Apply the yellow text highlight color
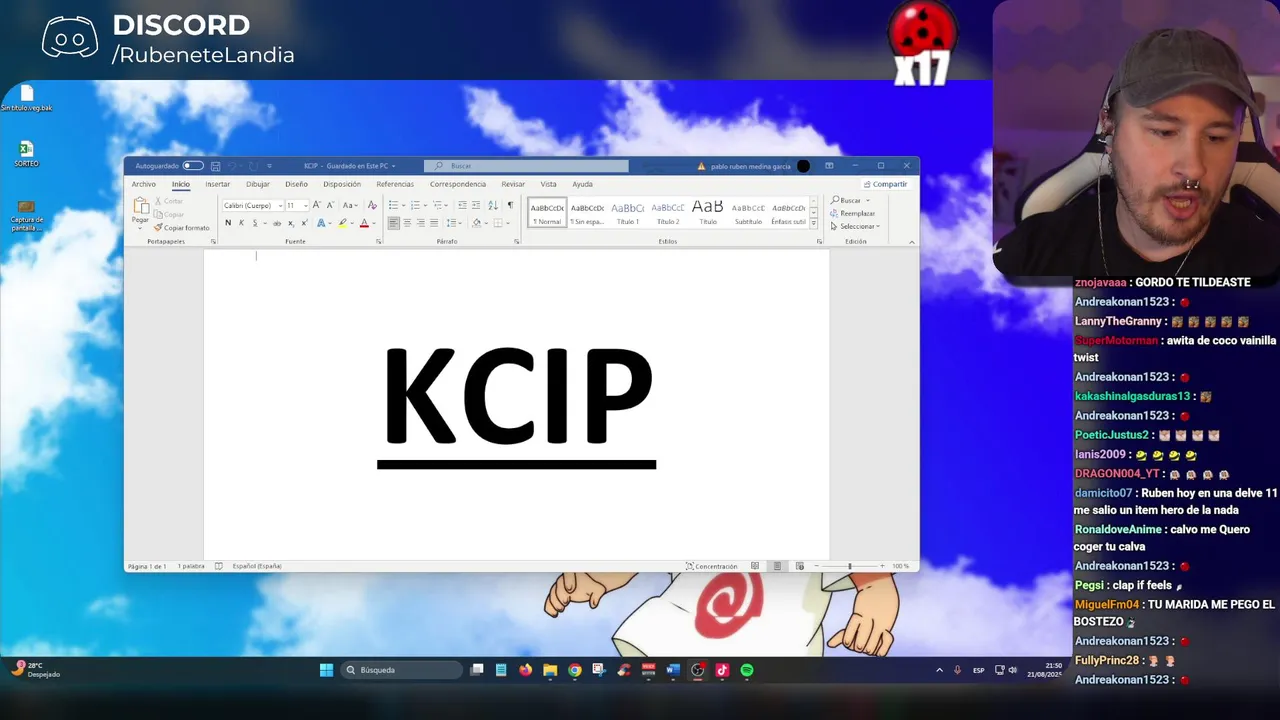This screenshot has width=1280, height=720. point(342,223)
